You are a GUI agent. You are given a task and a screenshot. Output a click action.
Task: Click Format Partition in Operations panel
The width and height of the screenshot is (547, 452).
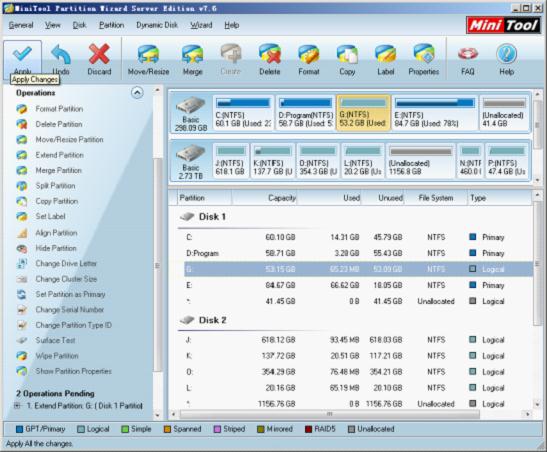pos(59,109)
